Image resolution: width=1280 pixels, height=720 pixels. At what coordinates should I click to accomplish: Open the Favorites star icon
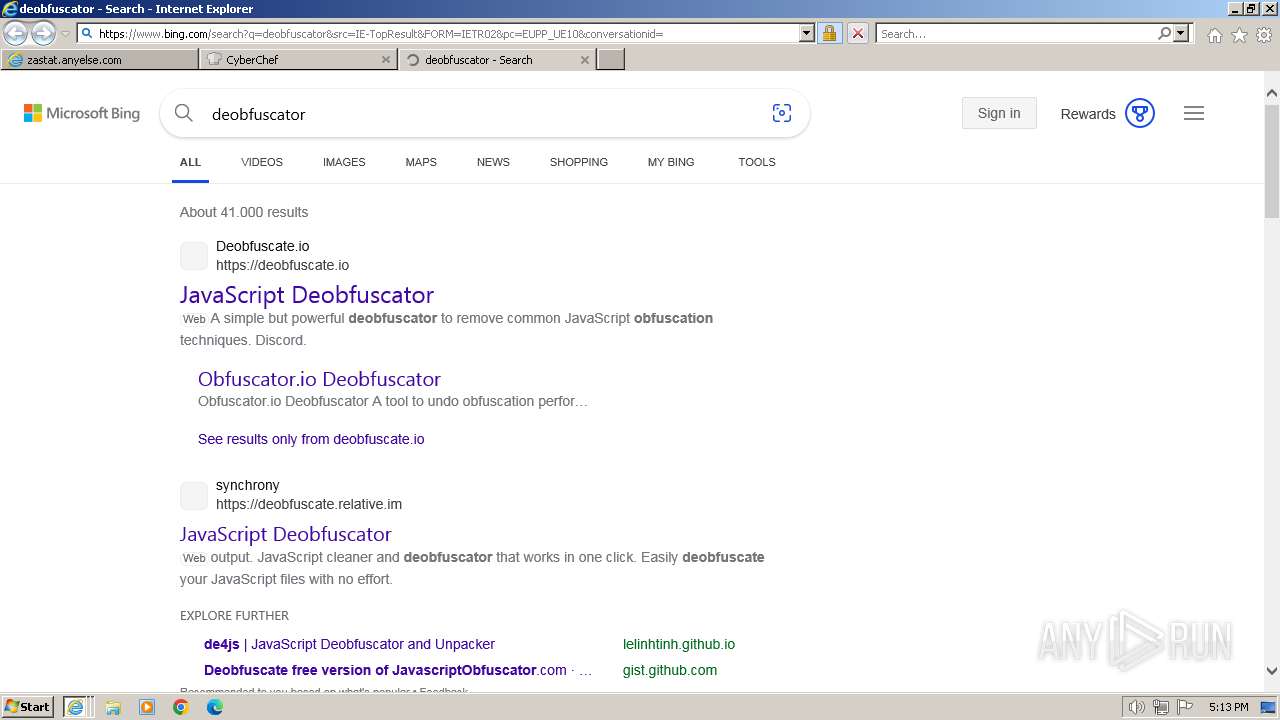pyautogui.click(x=1239, y=35)
